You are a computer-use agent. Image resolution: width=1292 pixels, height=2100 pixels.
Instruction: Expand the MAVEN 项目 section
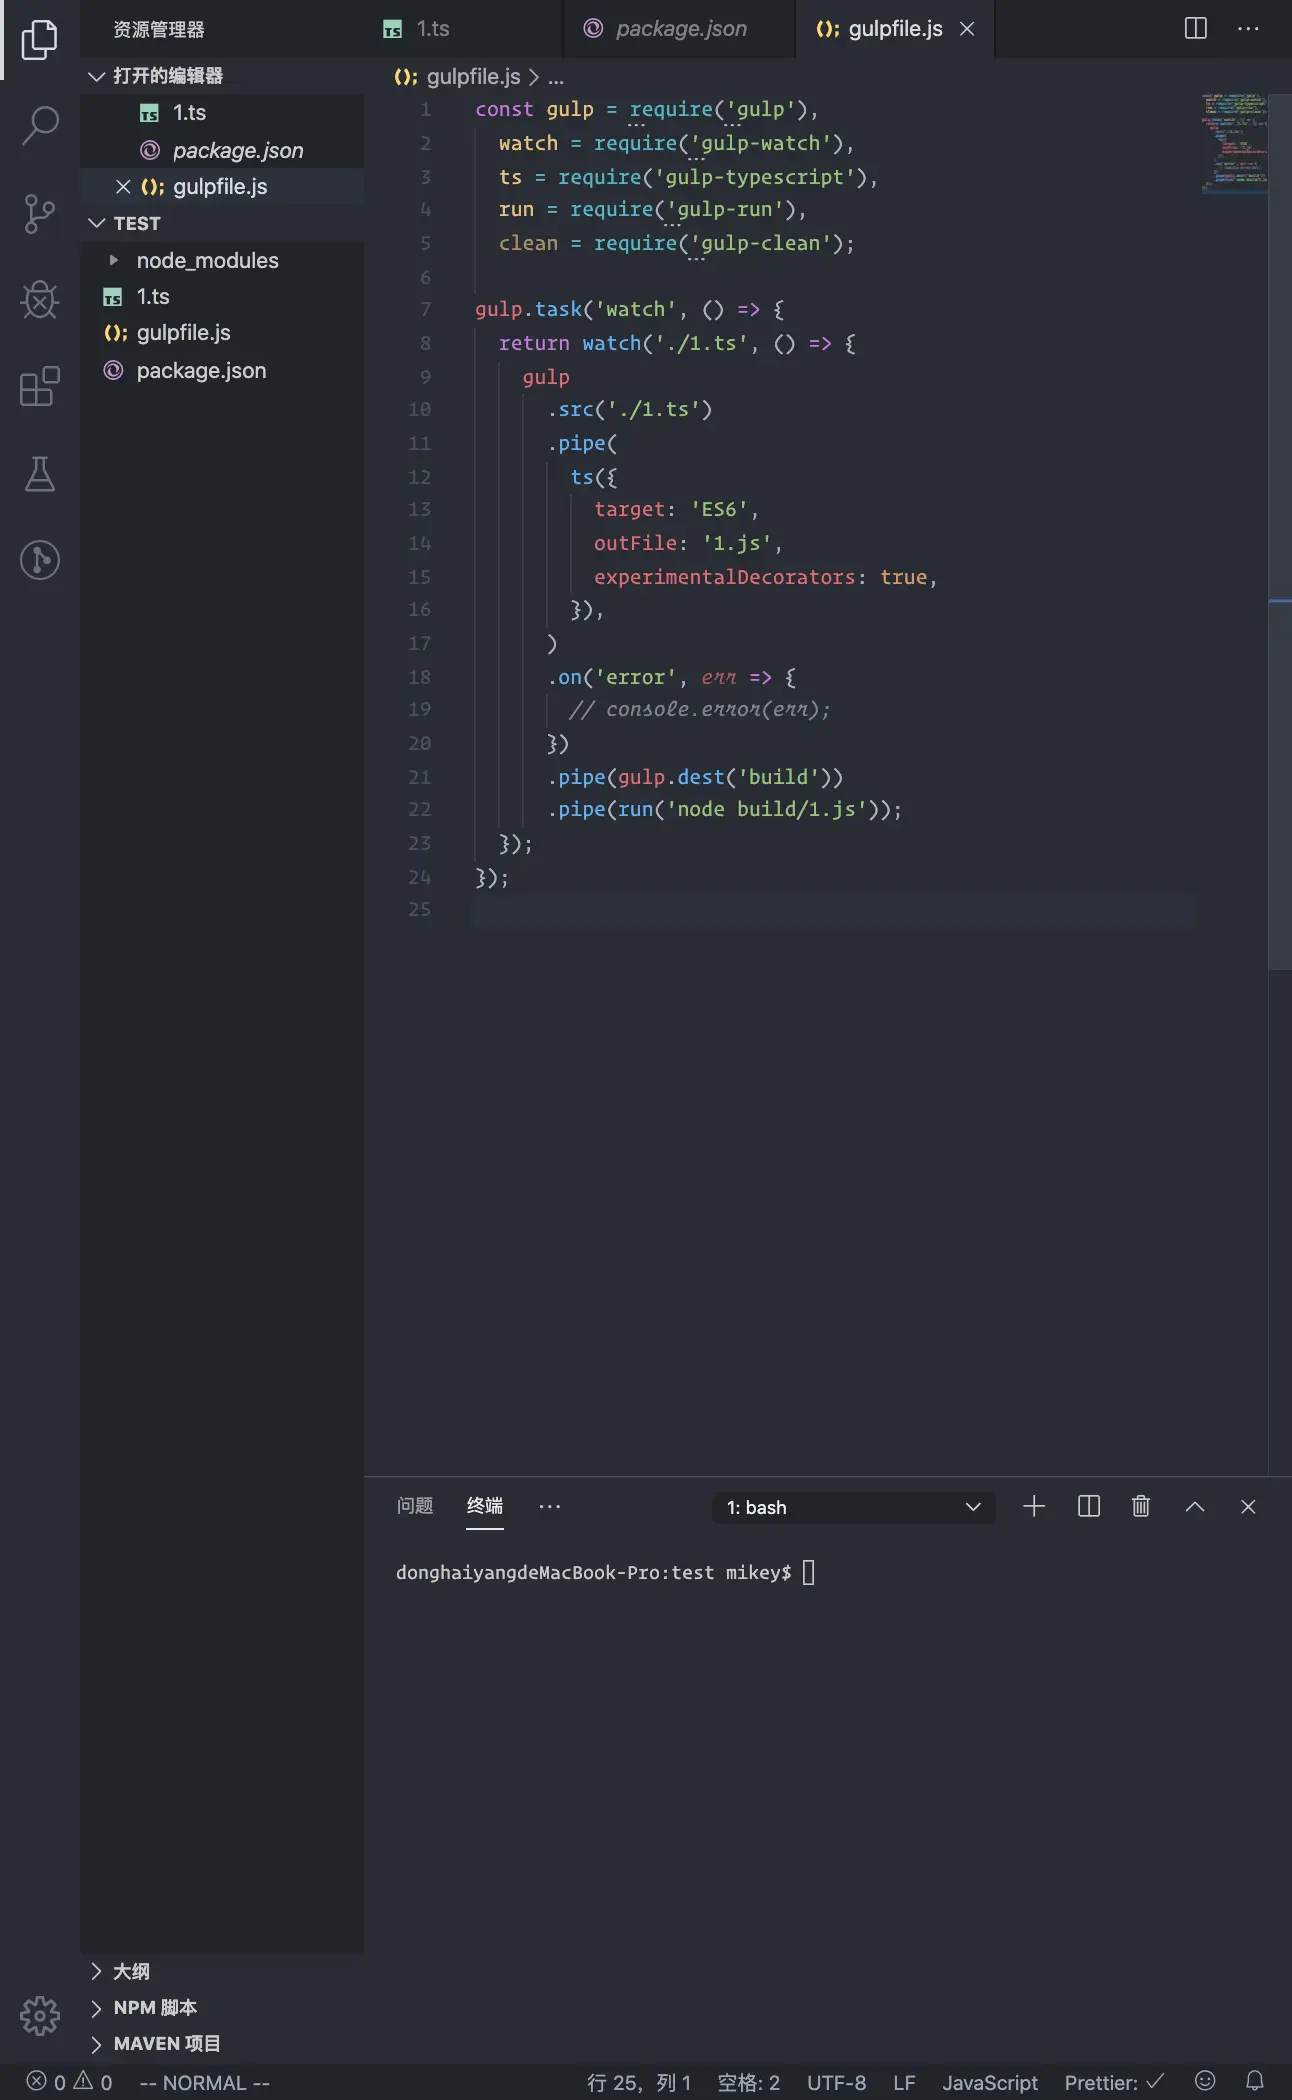point(222,2043)
